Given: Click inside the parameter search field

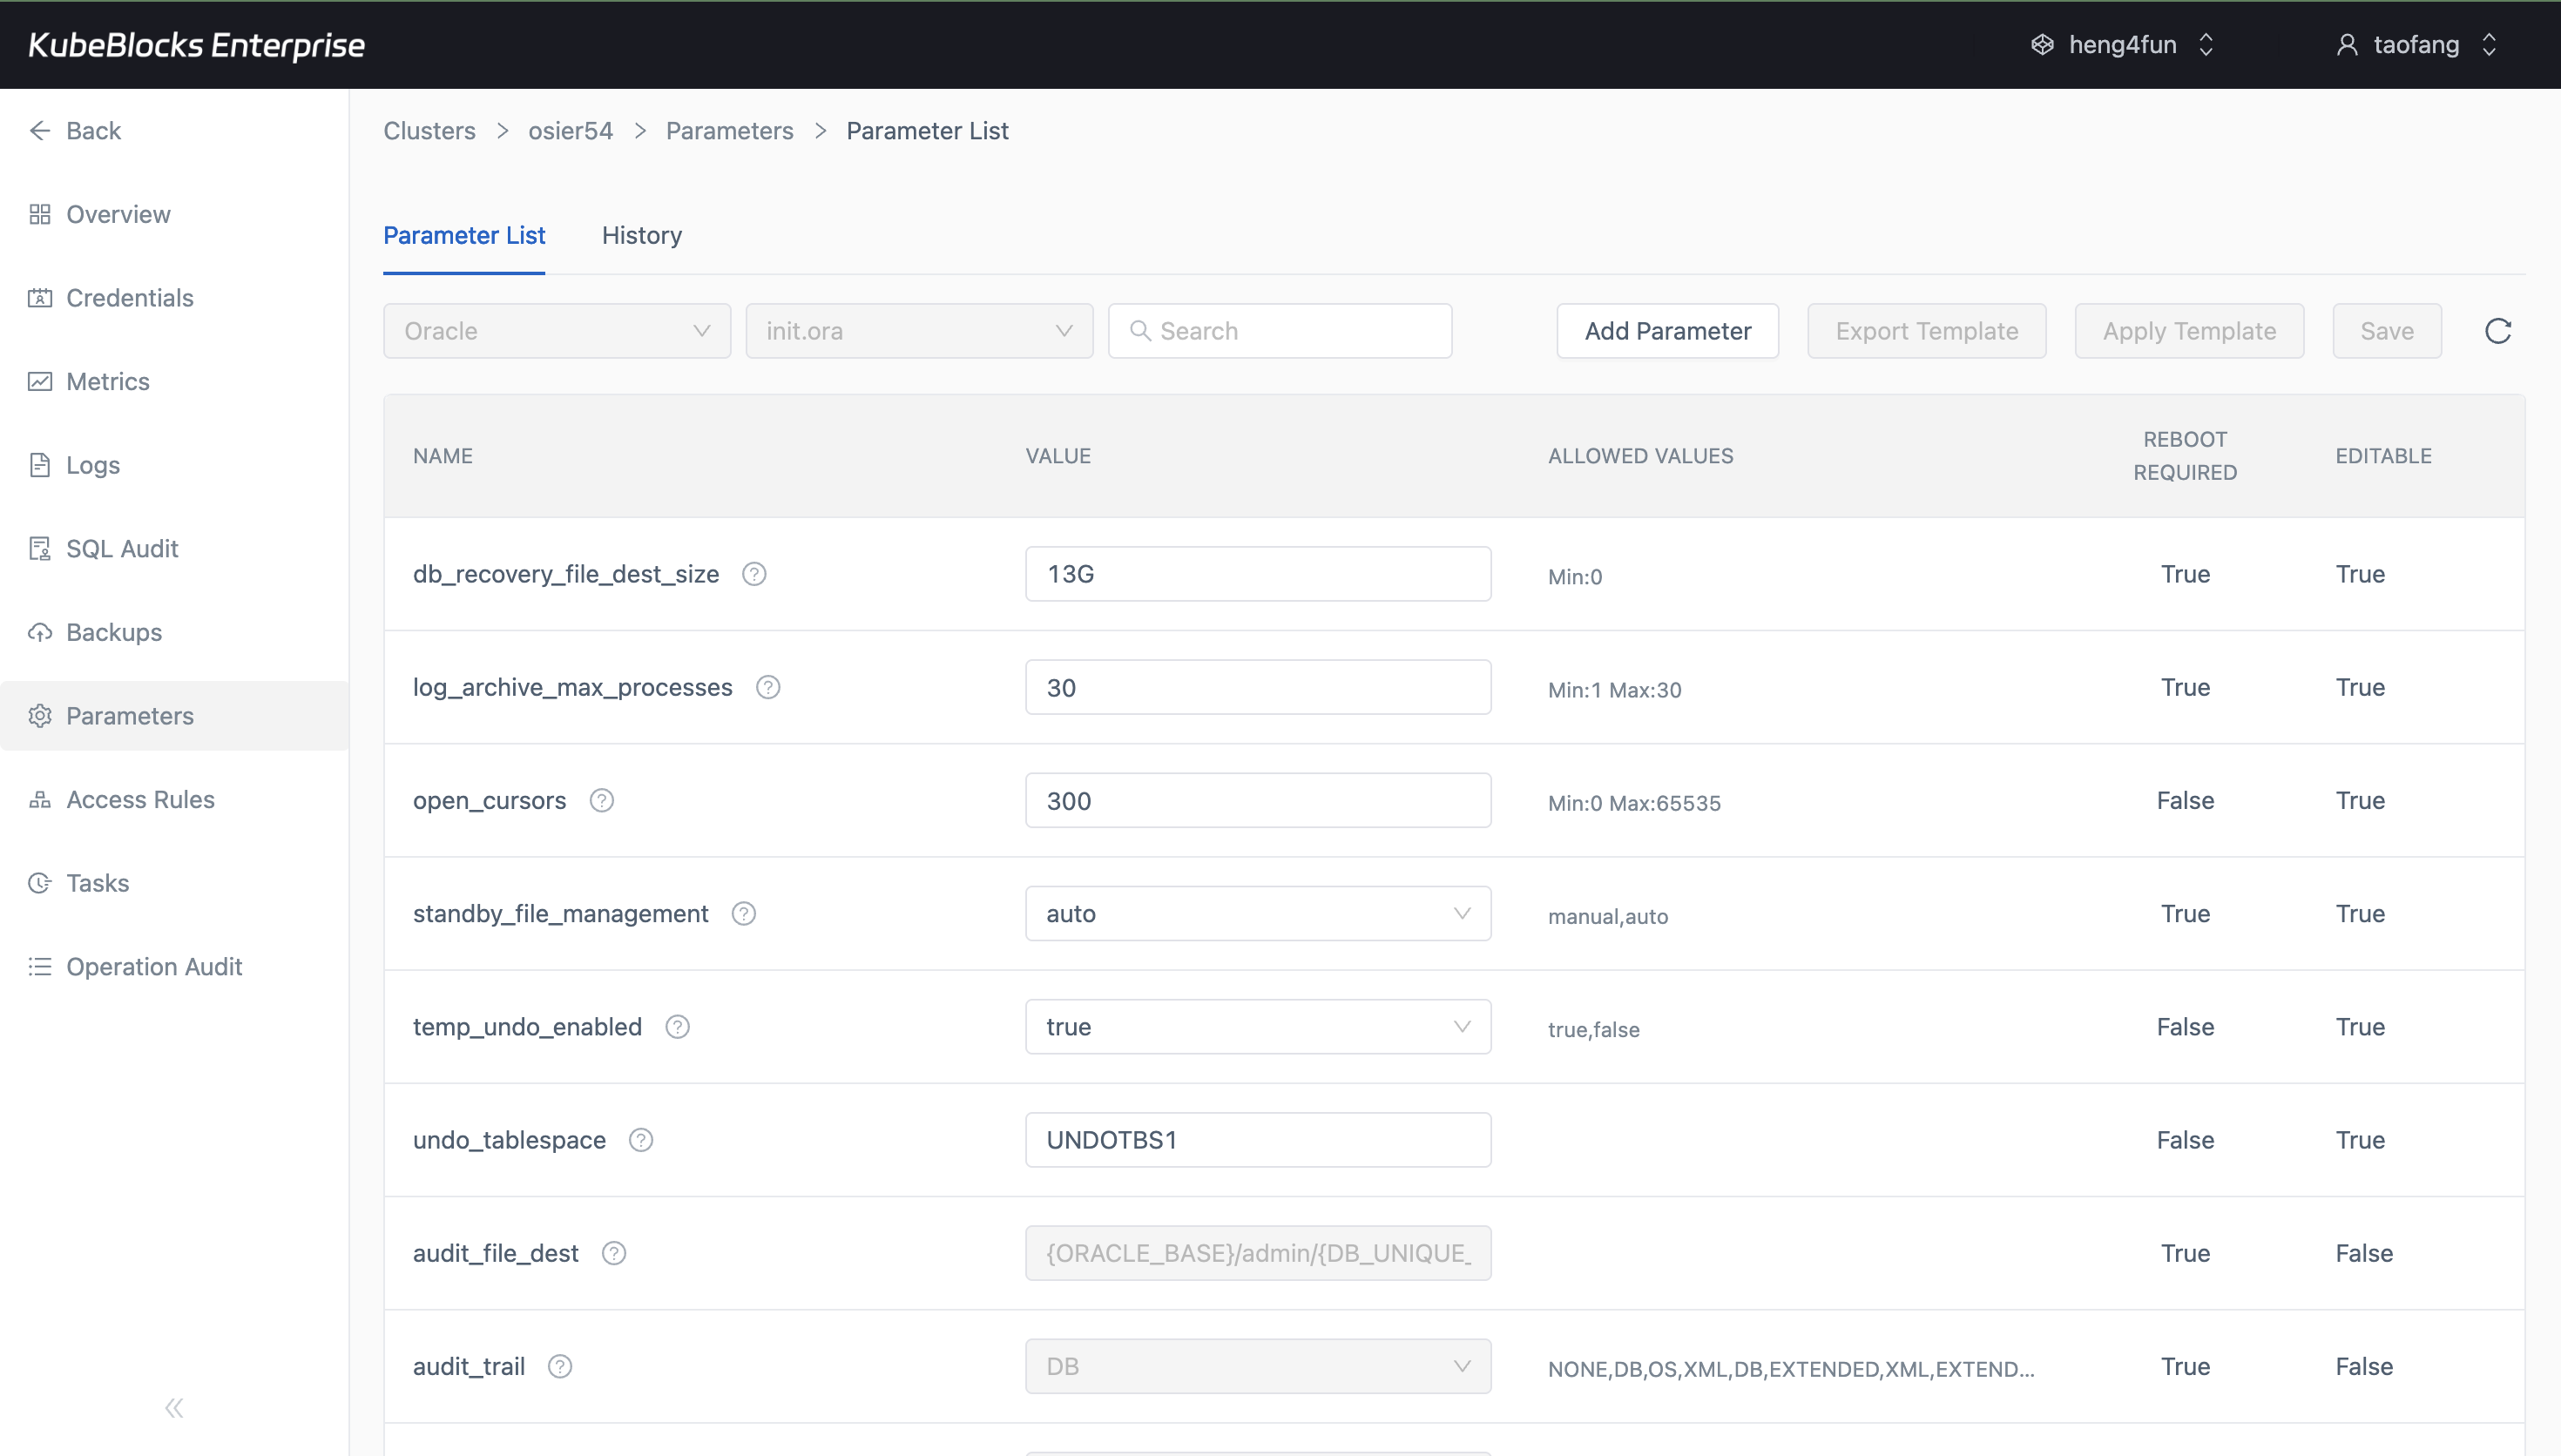Looking at the screenshot, I should click(1280, 330).
